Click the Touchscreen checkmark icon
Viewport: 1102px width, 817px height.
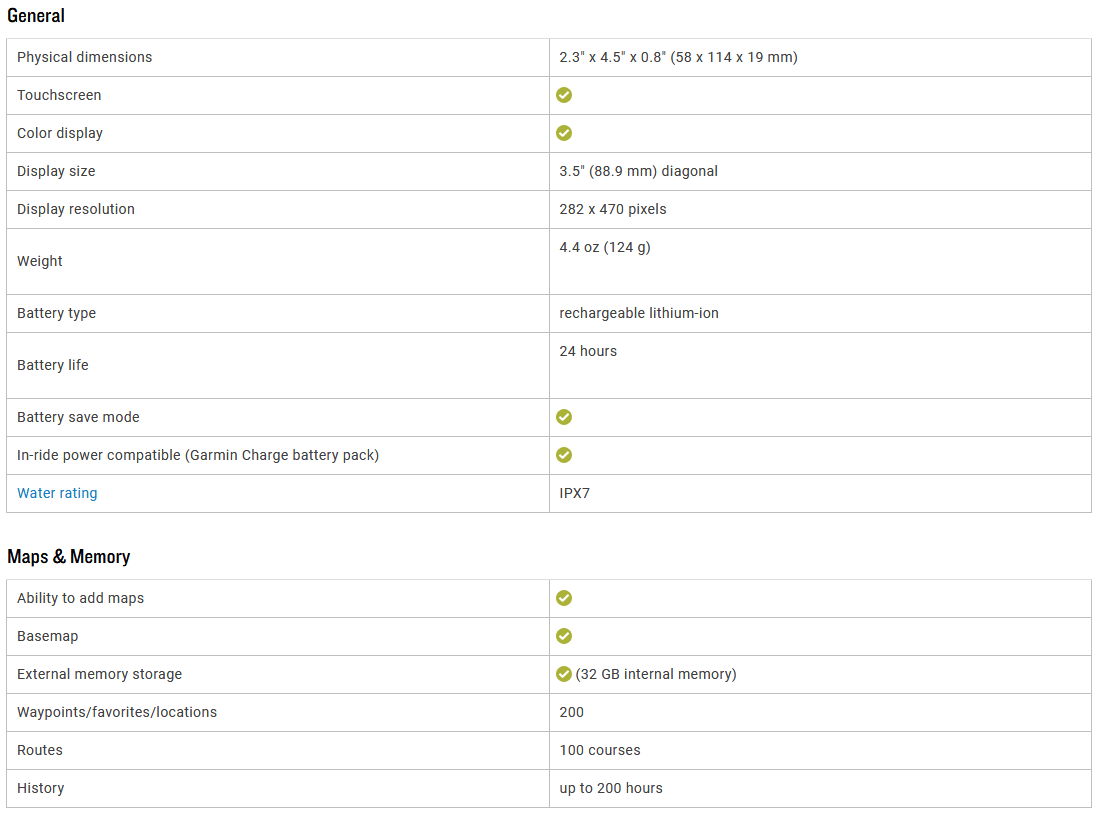tap(564, 95)
